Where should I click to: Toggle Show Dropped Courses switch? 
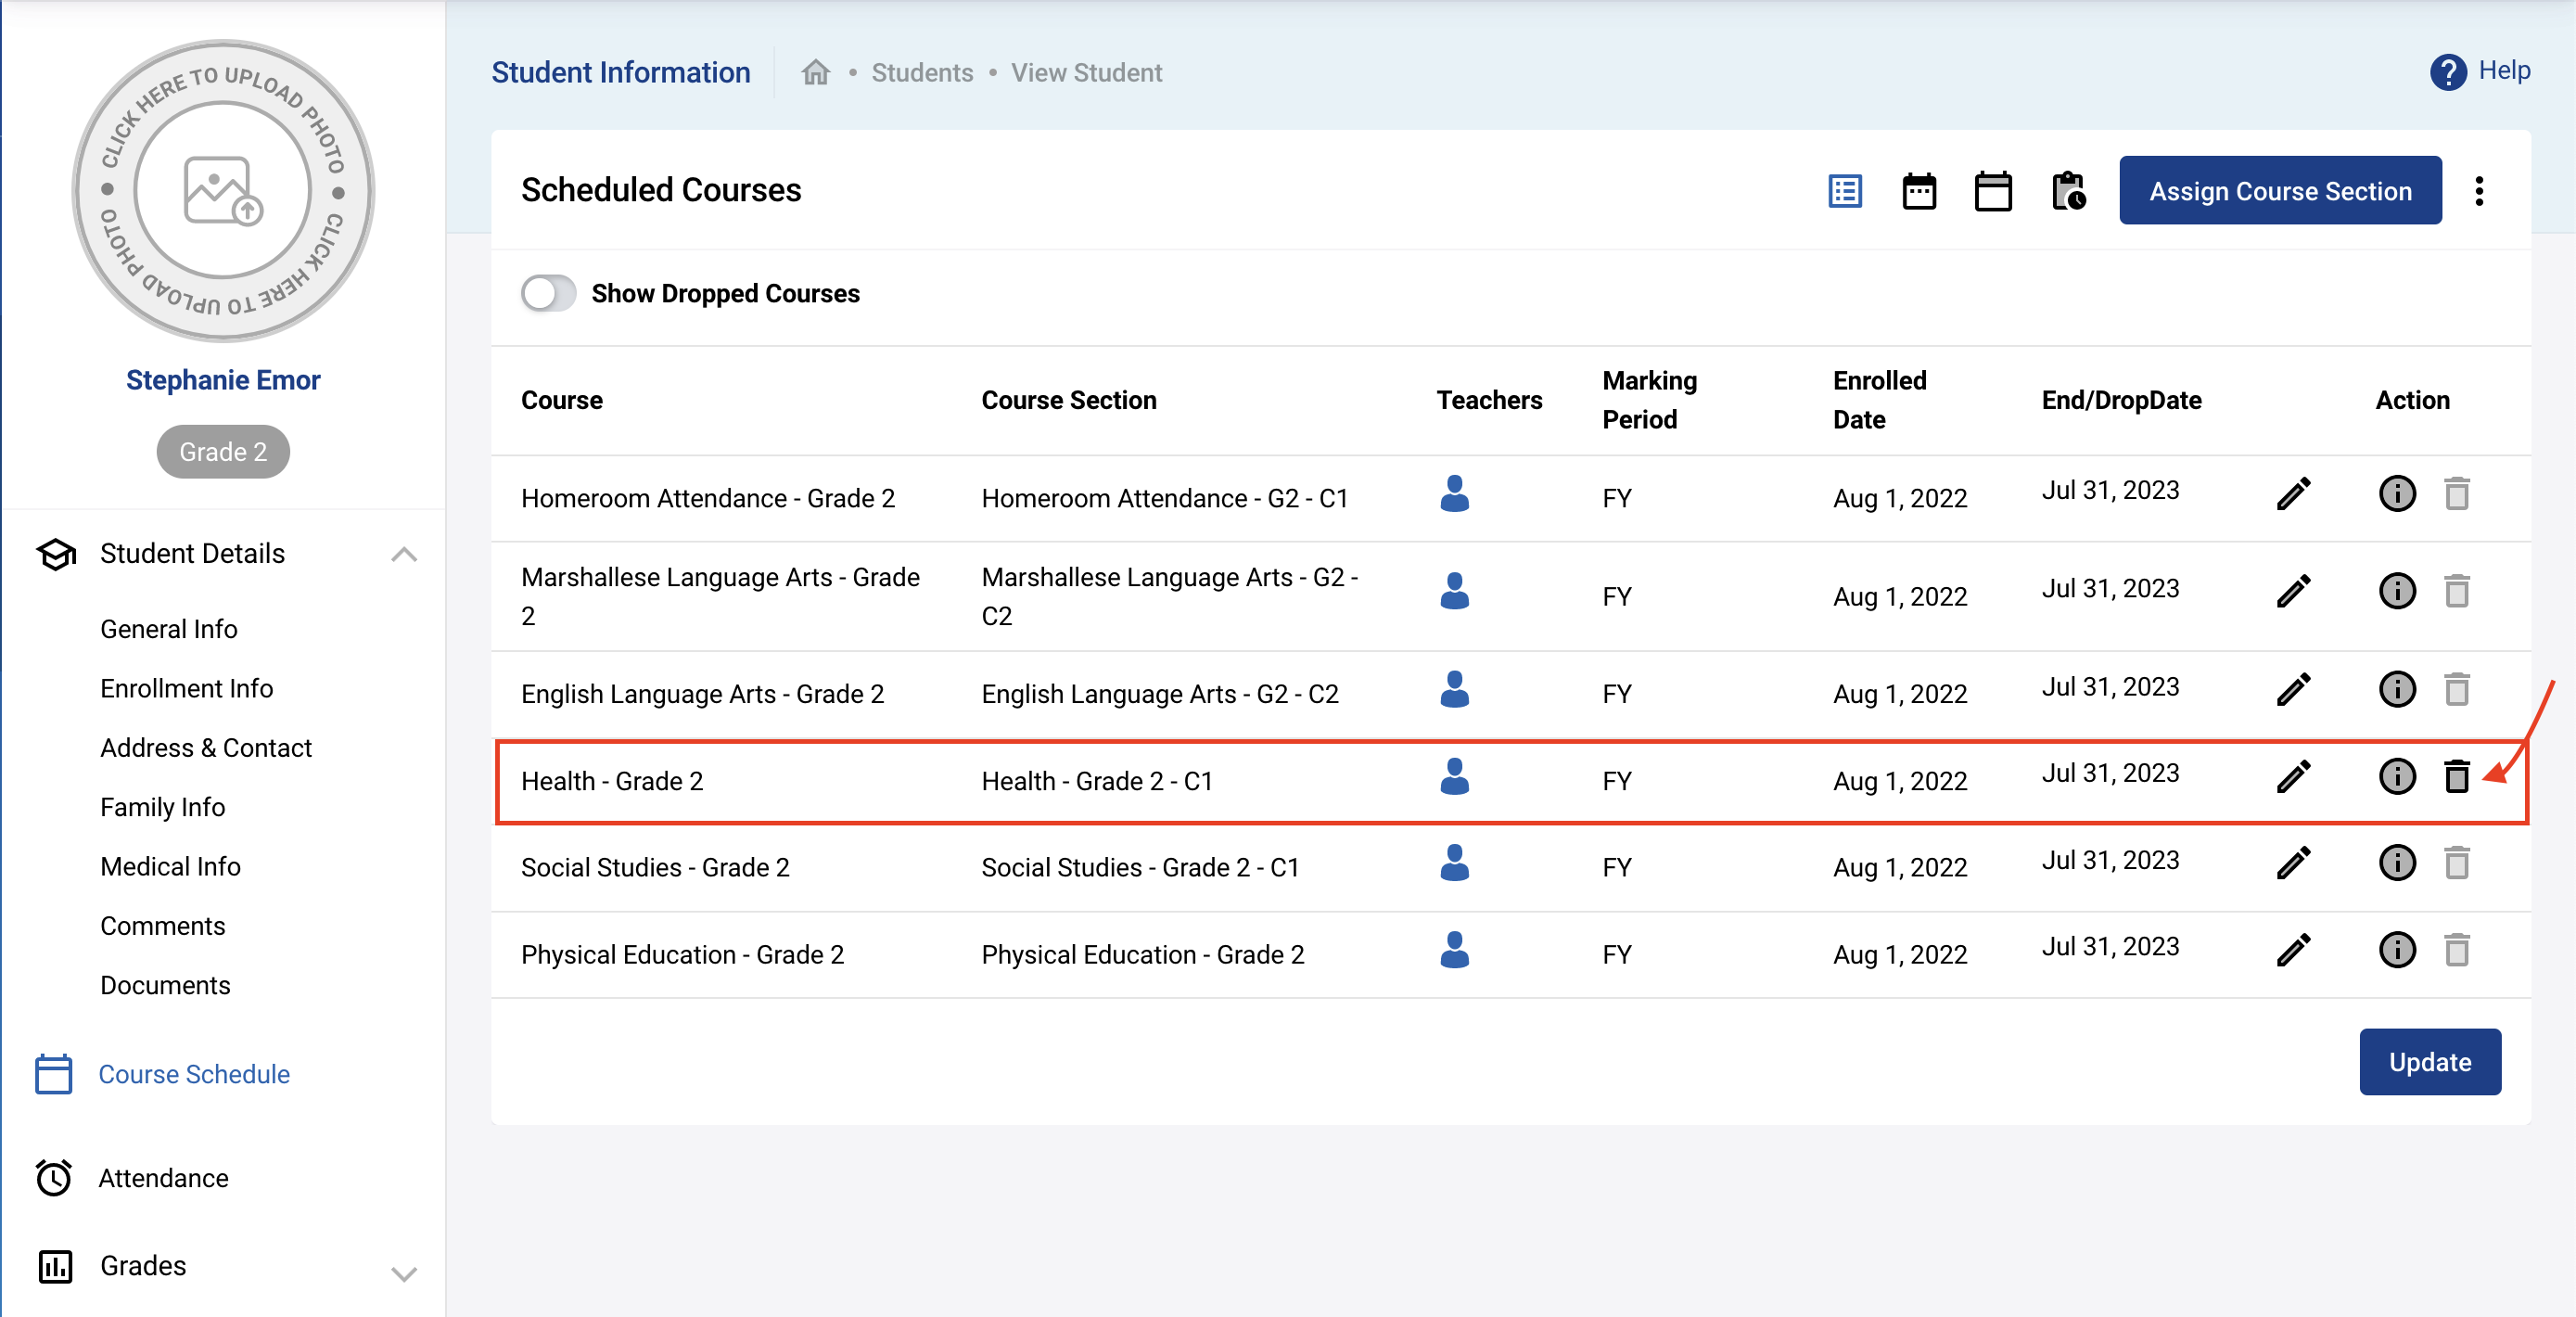coord(548,293)
